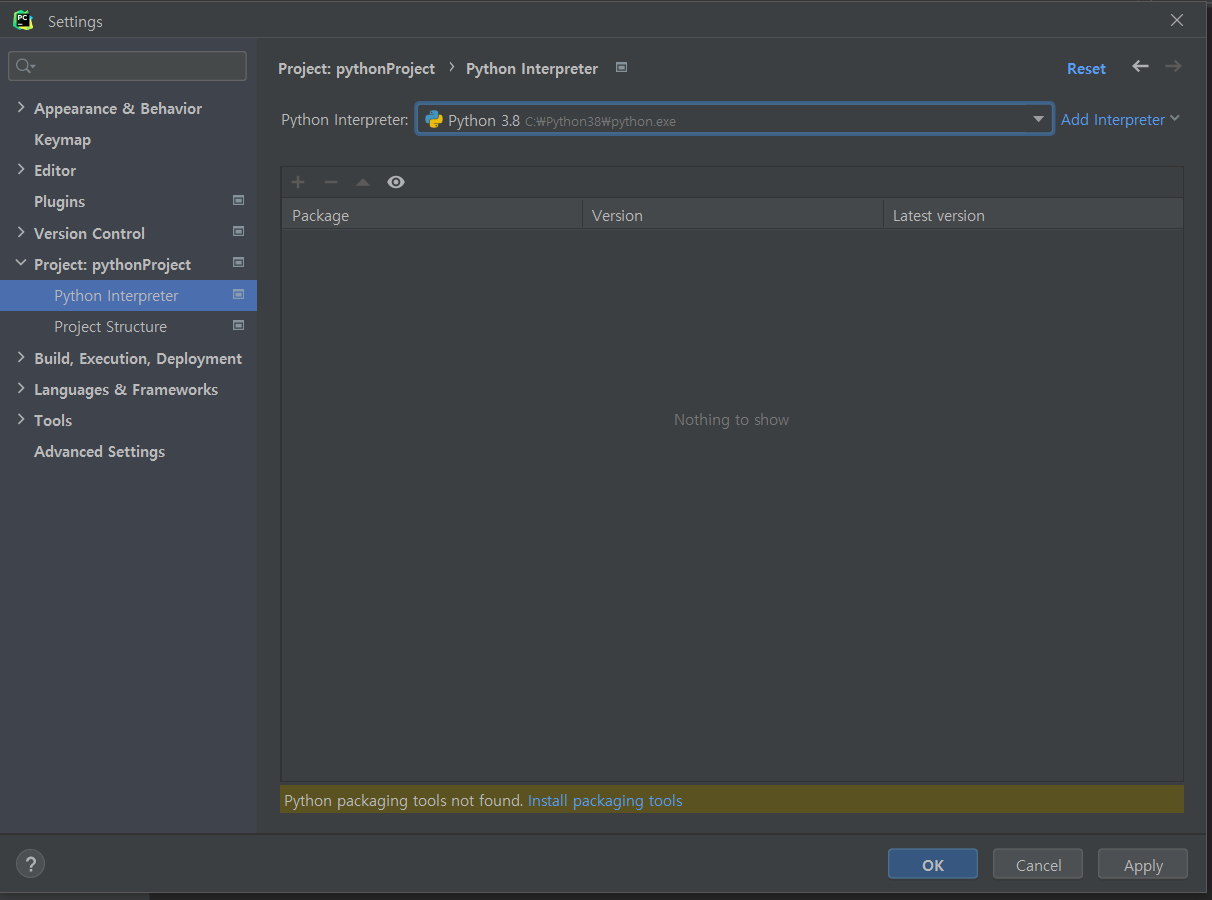The width and height of the screenshot is (1212, 900).
Task: Click the Cancel button
Action: click(1038, 865)
